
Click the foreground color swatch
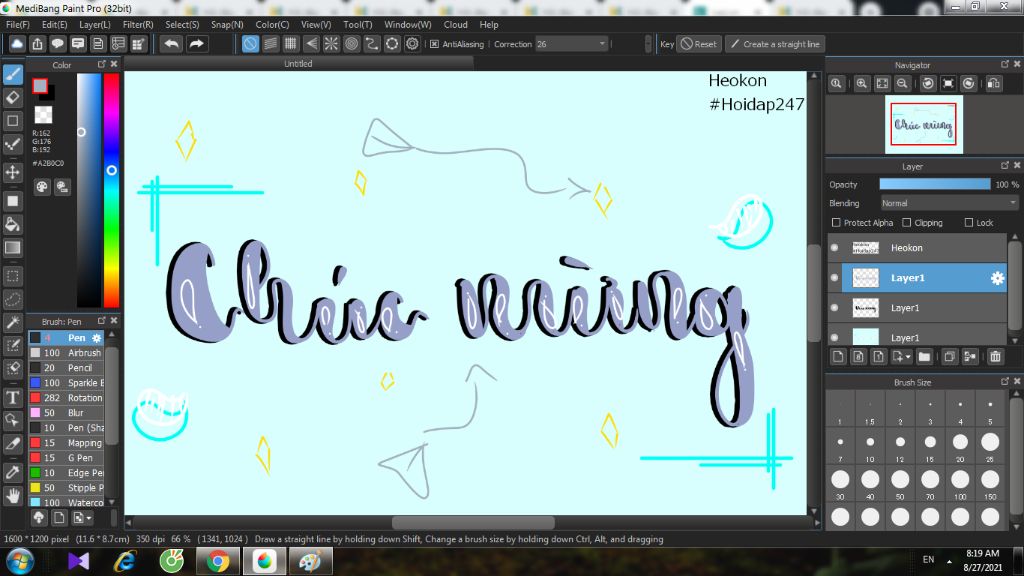click(40, 86)
